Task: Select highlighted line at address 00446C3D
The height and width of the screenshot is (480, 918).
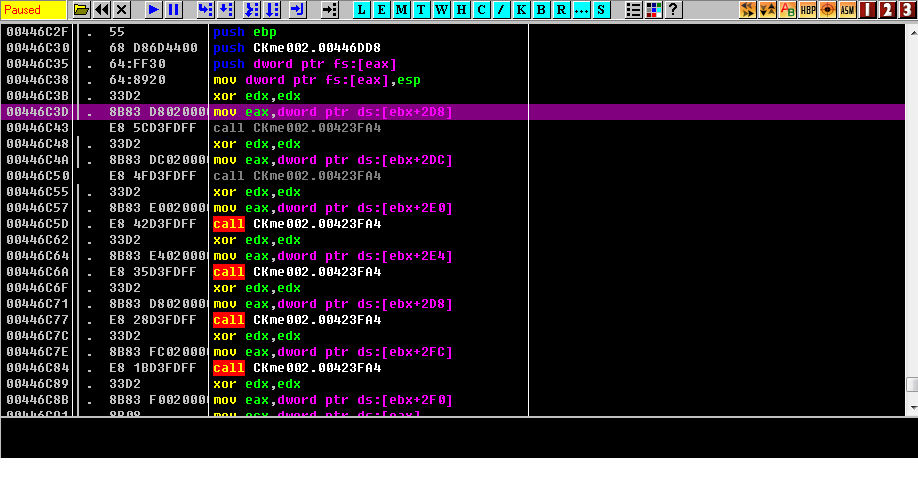Action: 453,112
